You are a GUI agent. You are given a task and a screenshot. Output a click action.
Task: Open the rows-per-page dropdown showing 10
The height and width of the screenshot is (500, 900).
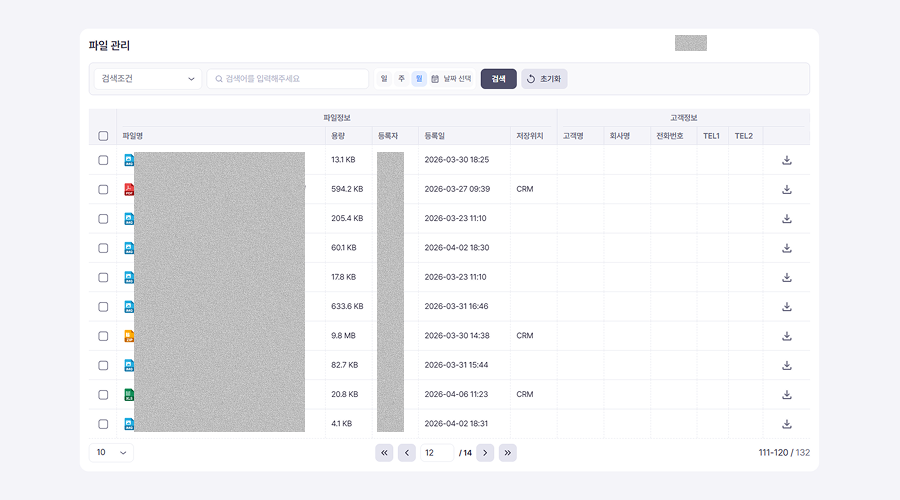[x=111, y=452]
